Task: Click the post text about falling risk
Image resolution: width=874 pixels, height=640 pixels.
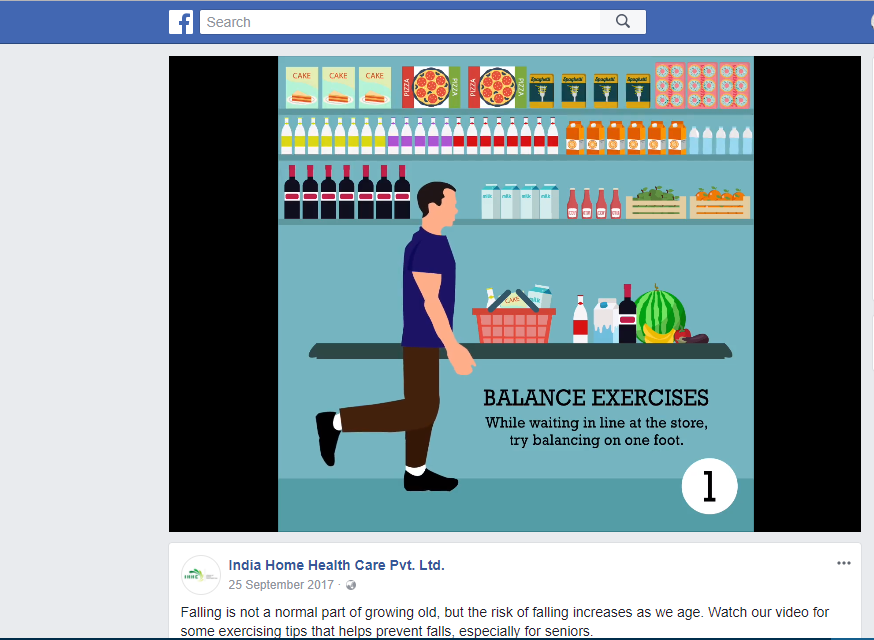Action: click(504, 622)
